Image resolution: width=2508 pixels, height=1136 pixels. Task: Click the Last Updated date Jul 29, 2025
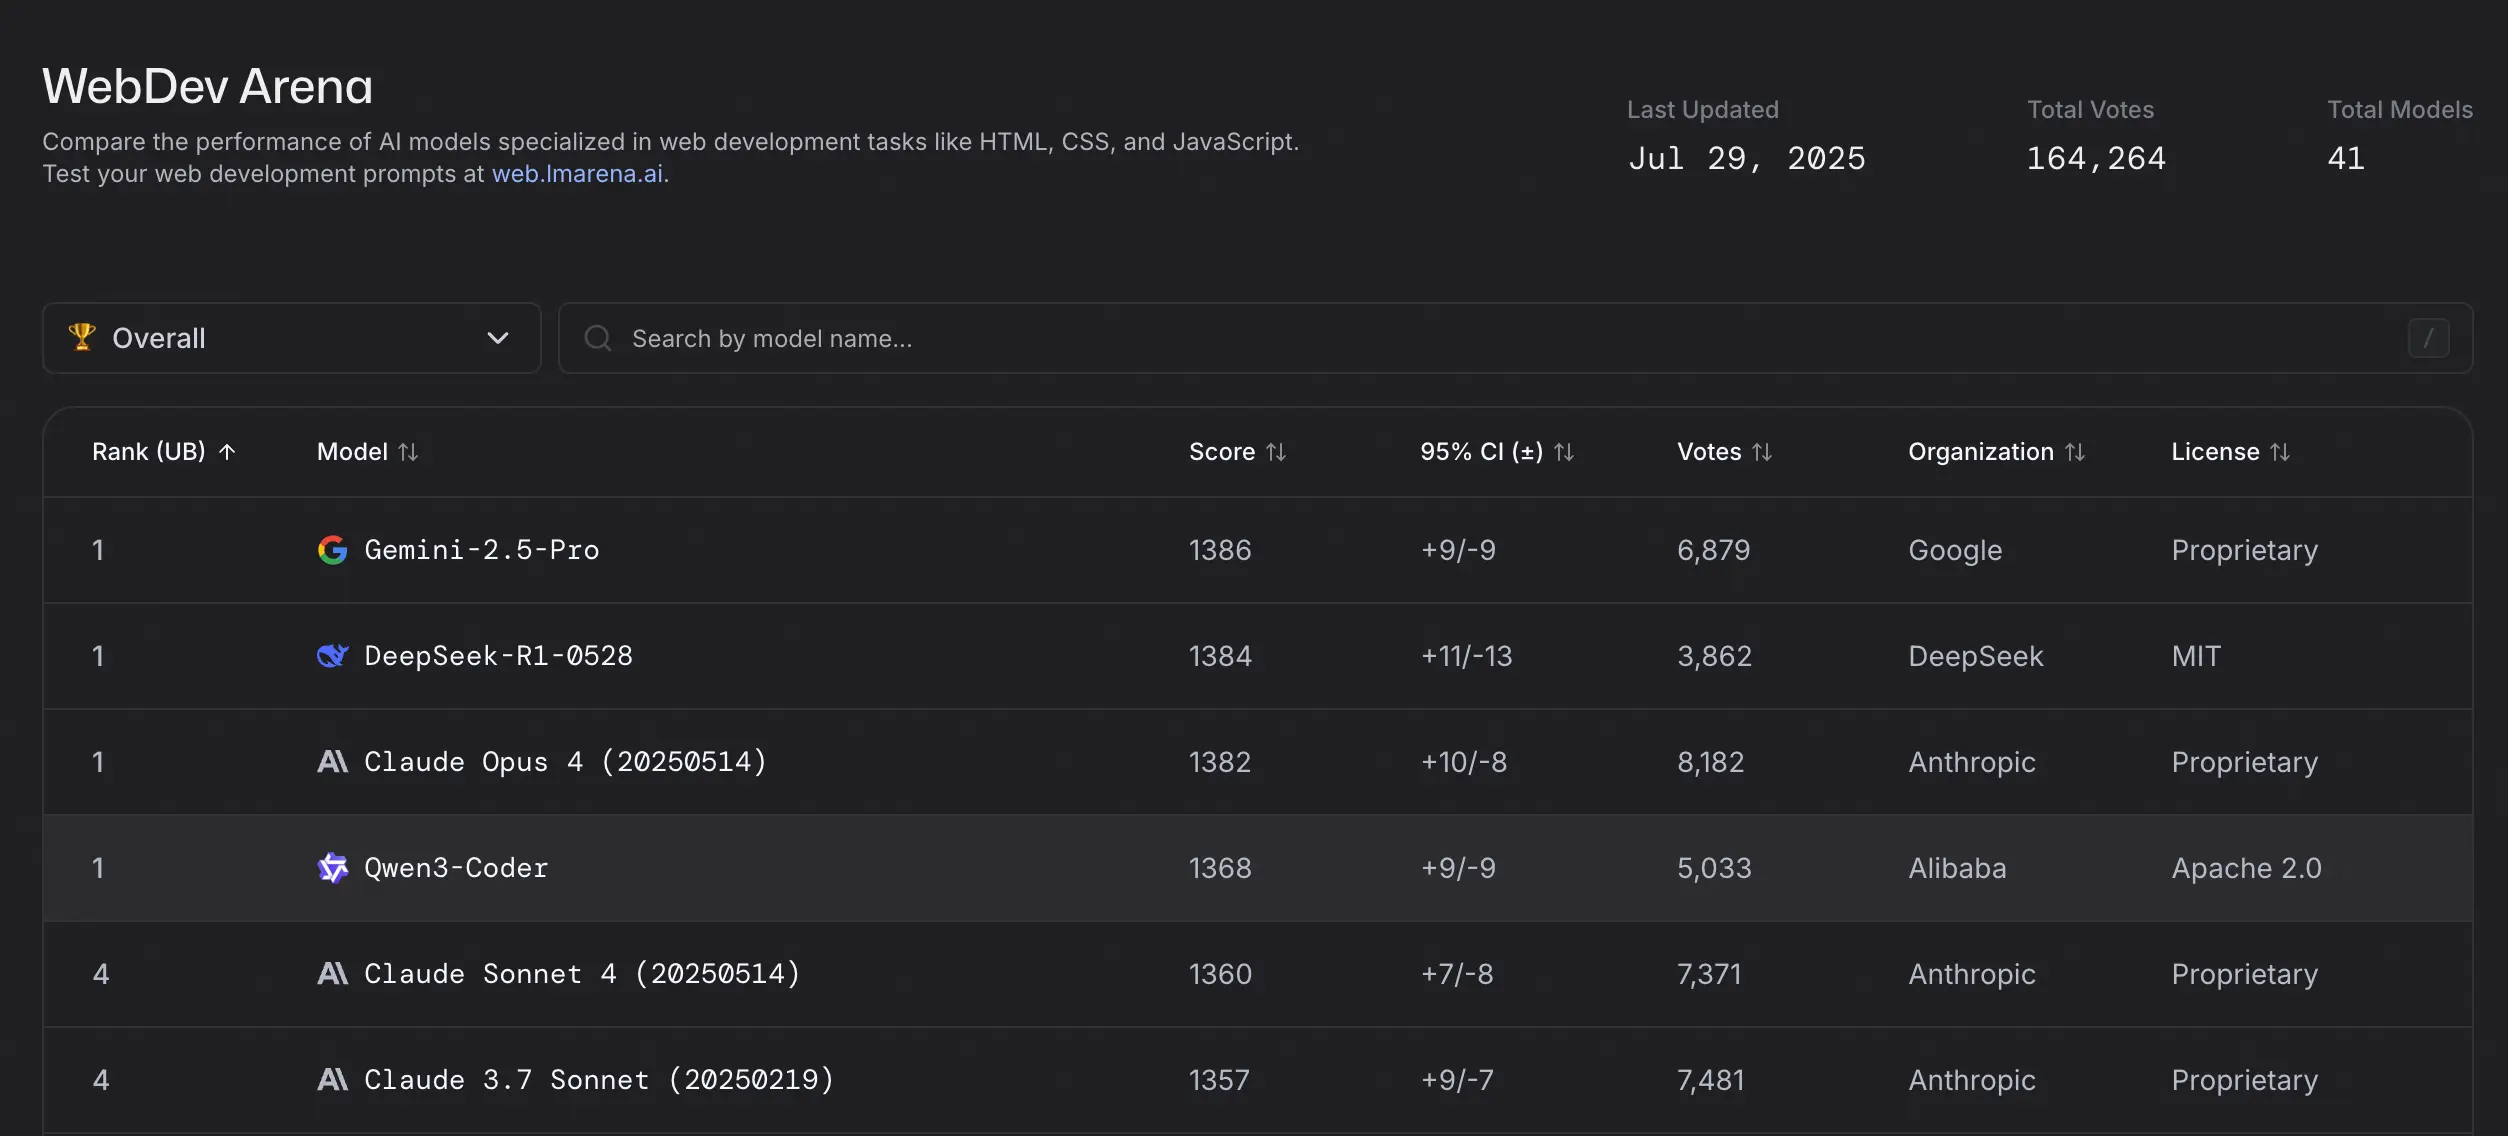(1747, 158)
